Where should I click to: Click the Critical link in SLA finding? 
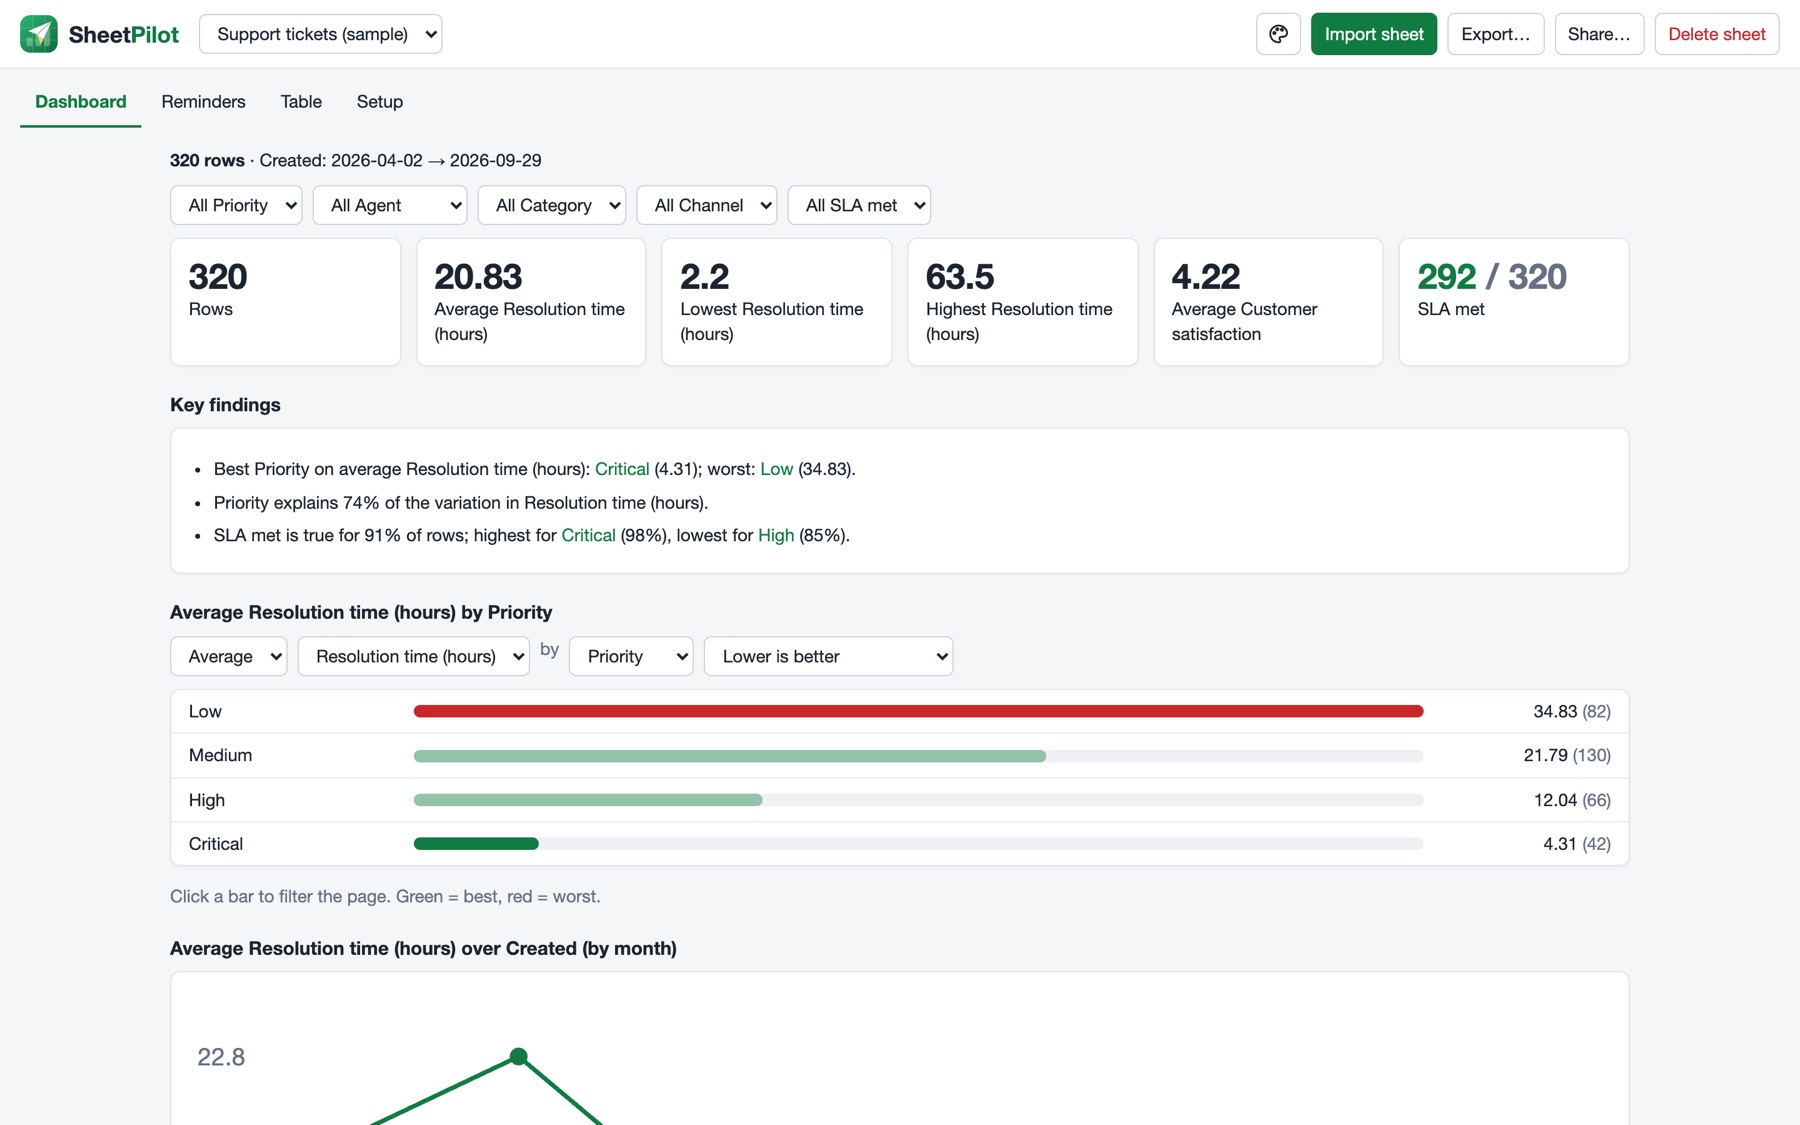click(588, 535)
